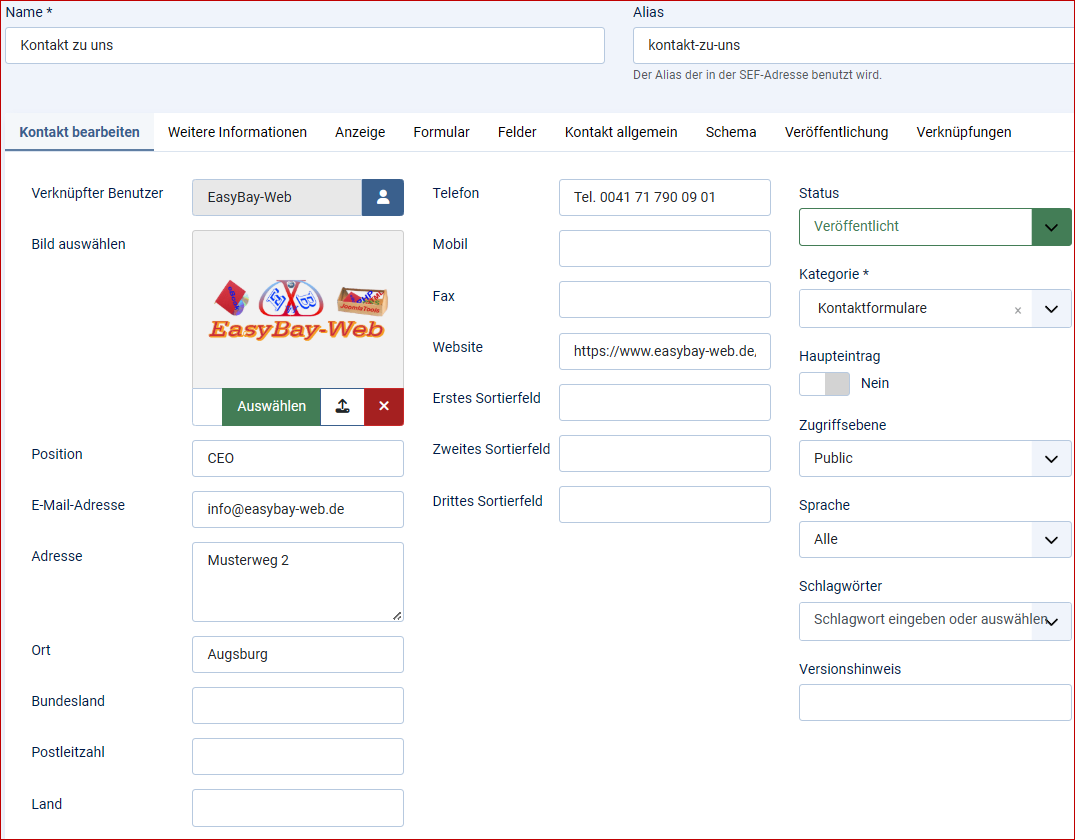The width and height of the screenshot is (1075, 840).
Task: Expand the Status dropdown
Action: tap(1050, 227)
